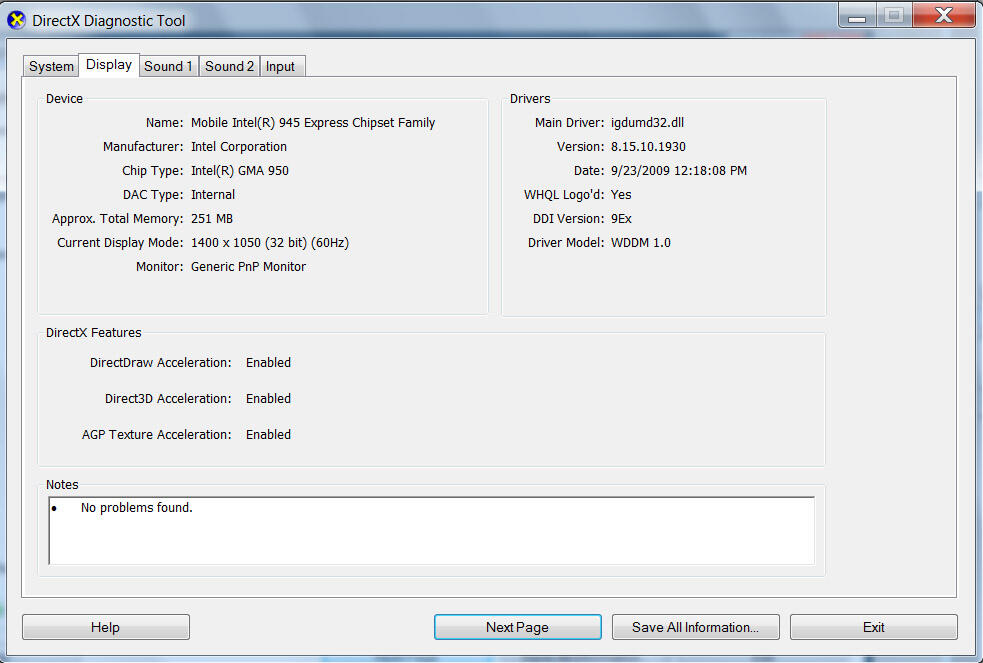Click WHQL Logo'd value 'Yes'
Viewport: 983px width, 663px height.
[x=621, y=194]
